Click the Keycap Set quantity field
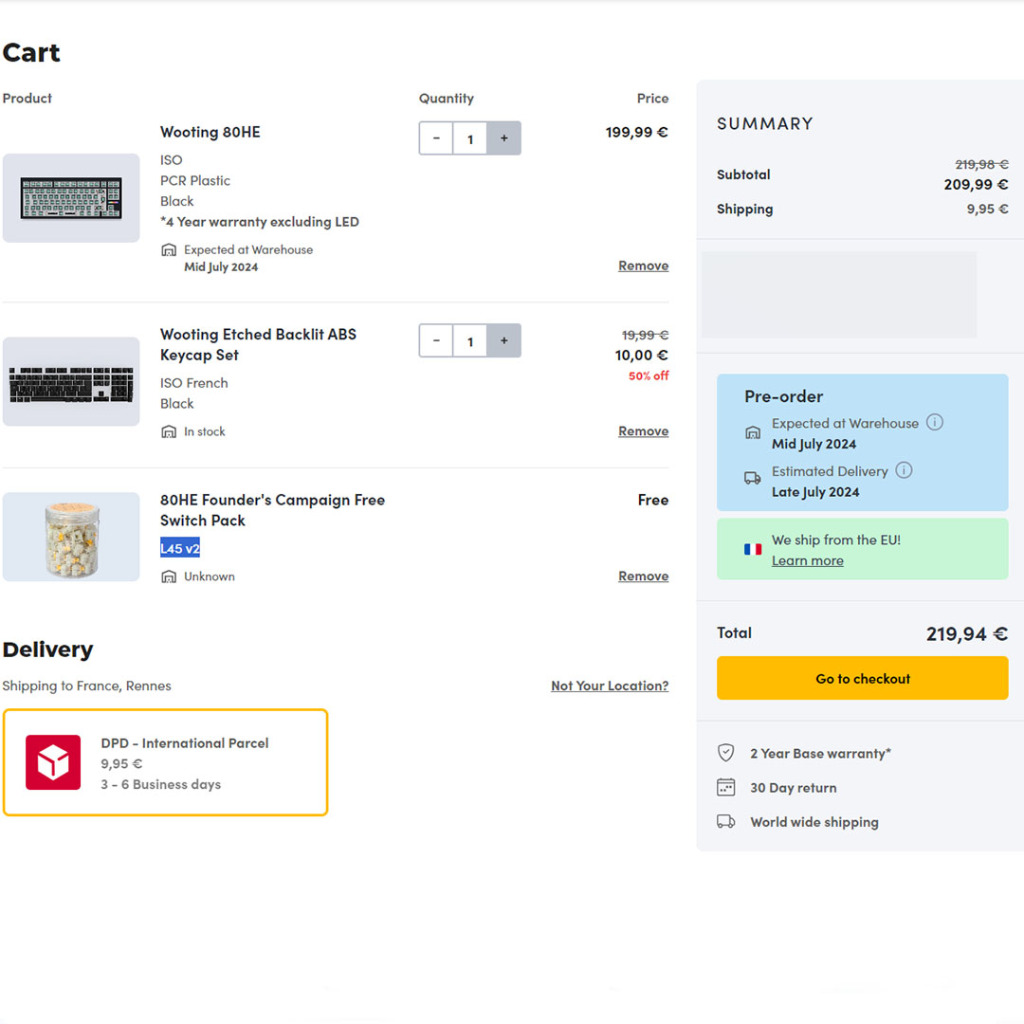This screenshot has height=1024, width=1024. click(x=470, y=341)
